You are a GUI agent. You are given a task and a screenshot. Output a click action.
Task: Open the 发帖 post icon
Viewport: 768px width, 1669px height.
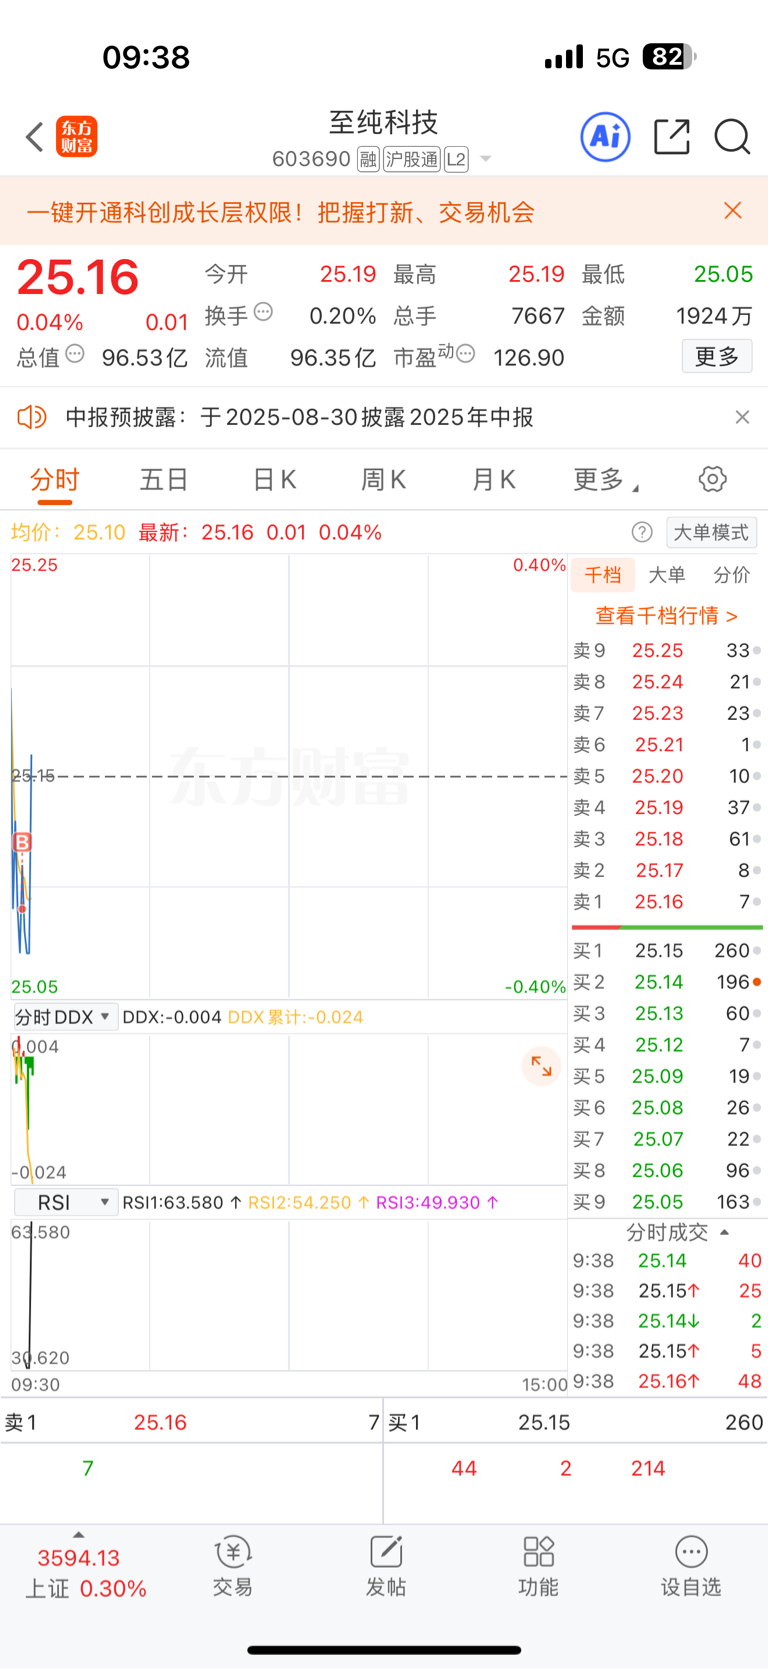386,1567
